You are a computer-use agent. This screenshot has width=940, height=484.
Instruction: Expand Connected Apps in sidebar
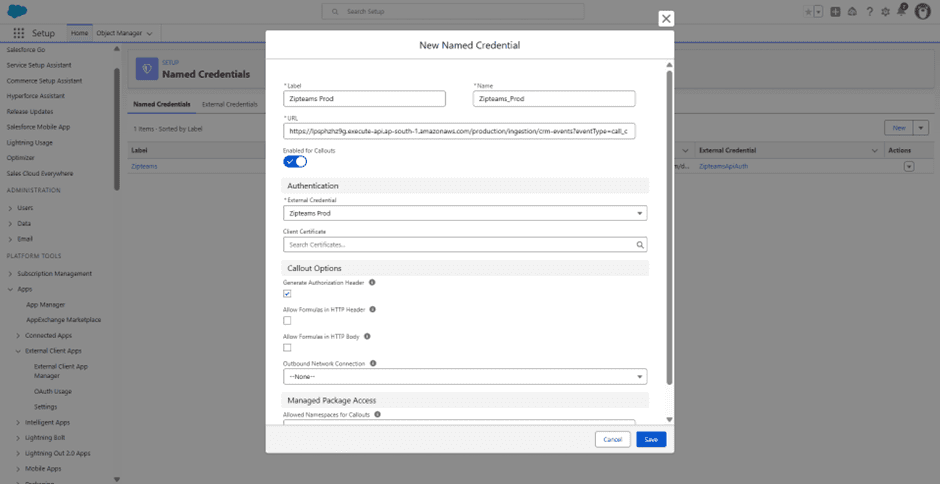coord(18,335)
